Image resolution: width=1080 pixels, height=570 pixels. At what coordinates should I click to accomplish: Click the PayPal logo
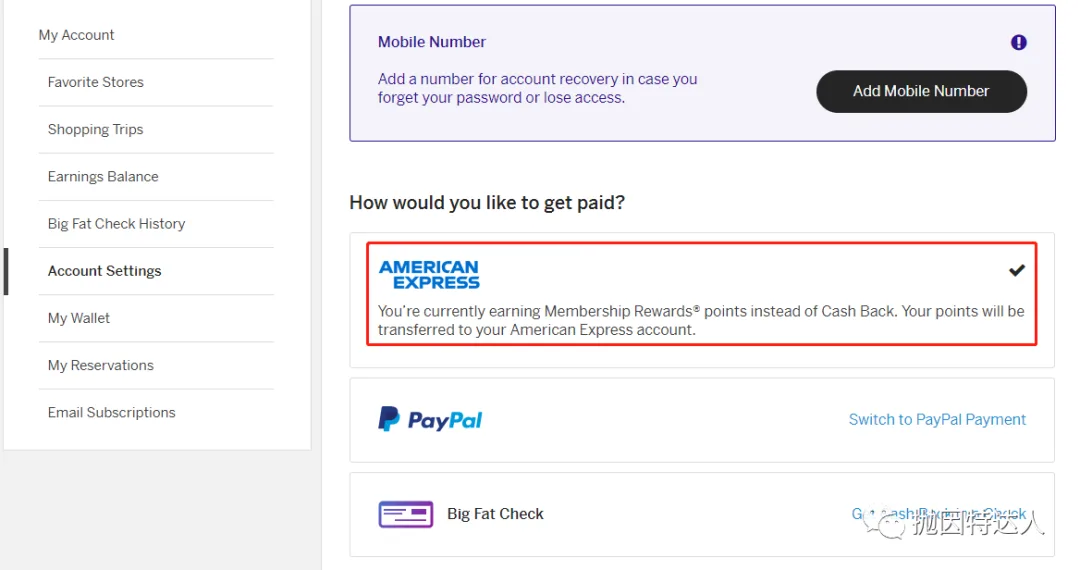coord(430,419)
